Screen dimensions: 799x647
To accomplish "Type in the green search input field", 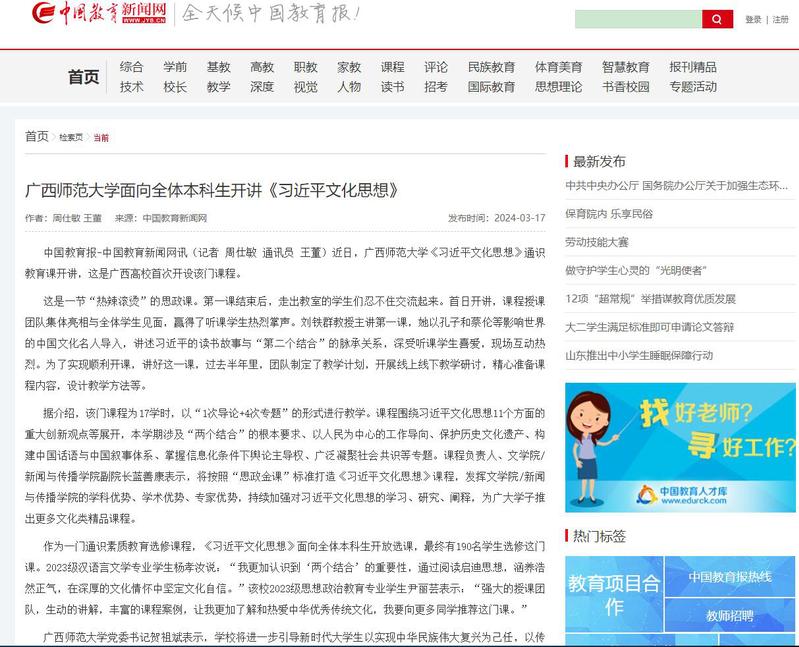I will coord(638,19).
